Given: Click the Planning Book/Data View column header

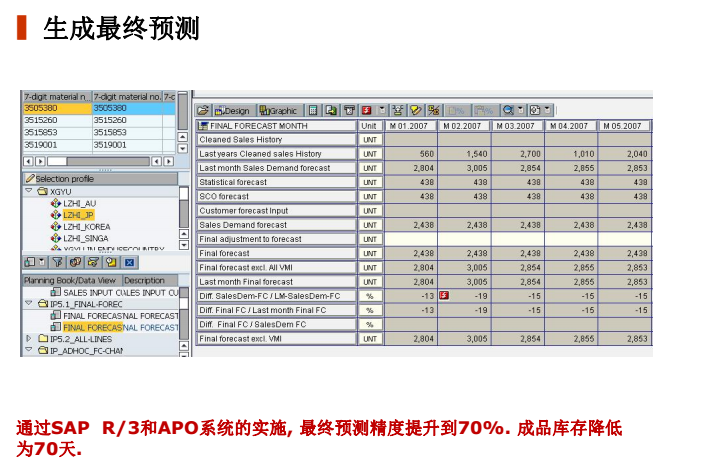Looking at the screenshot, I should (70, 281).
